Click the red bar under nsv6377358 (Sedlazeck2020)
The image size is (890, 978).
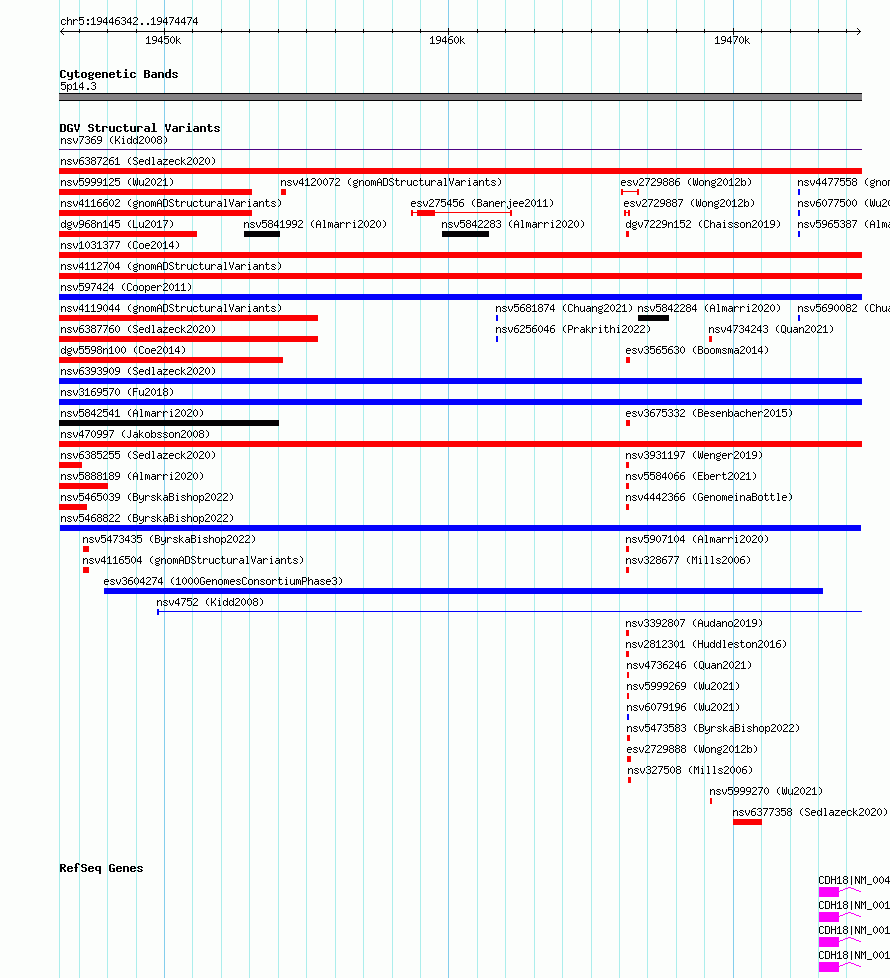click(747, 823)
